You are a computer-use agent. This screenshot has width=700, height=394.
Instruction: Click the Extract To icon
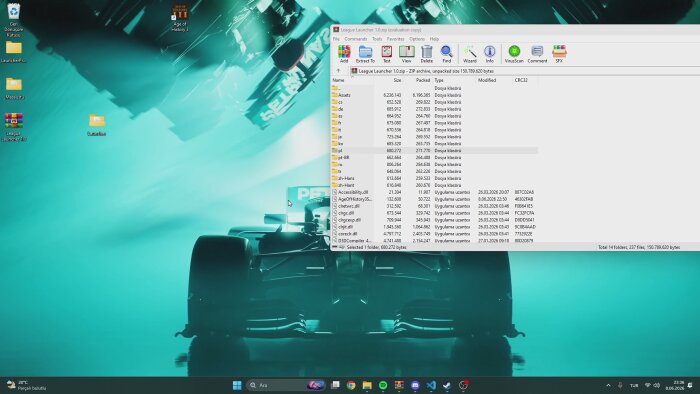pos(365,54)
